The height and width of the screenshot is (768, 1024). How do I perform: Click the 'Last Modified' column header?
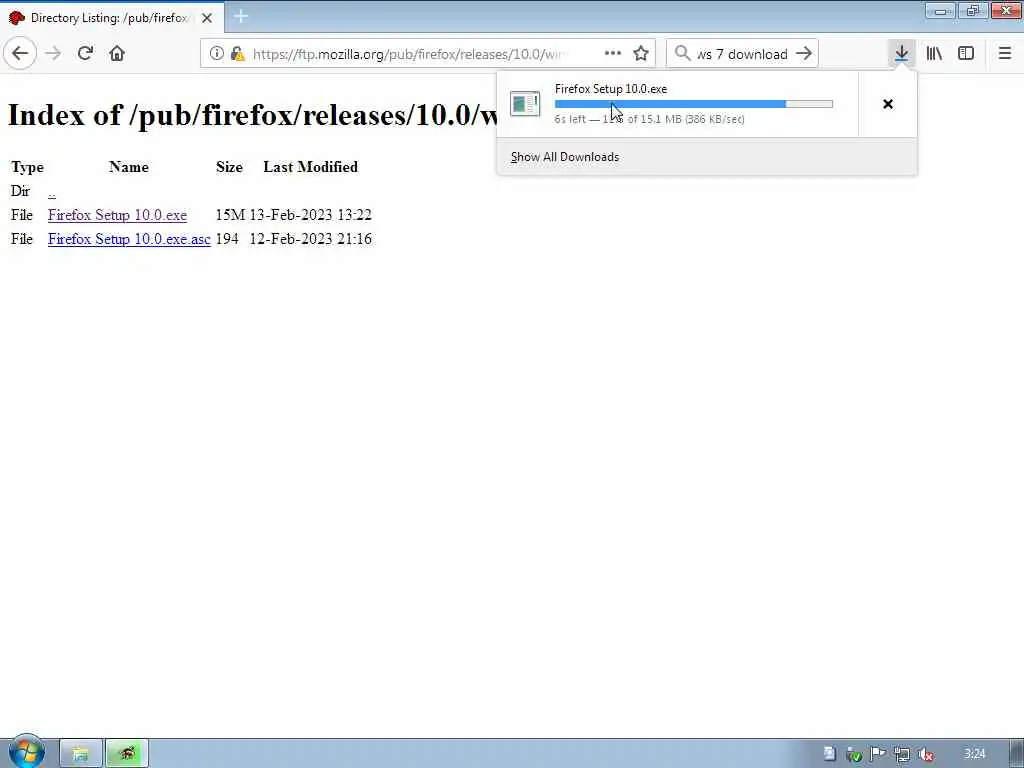[310, 167]
